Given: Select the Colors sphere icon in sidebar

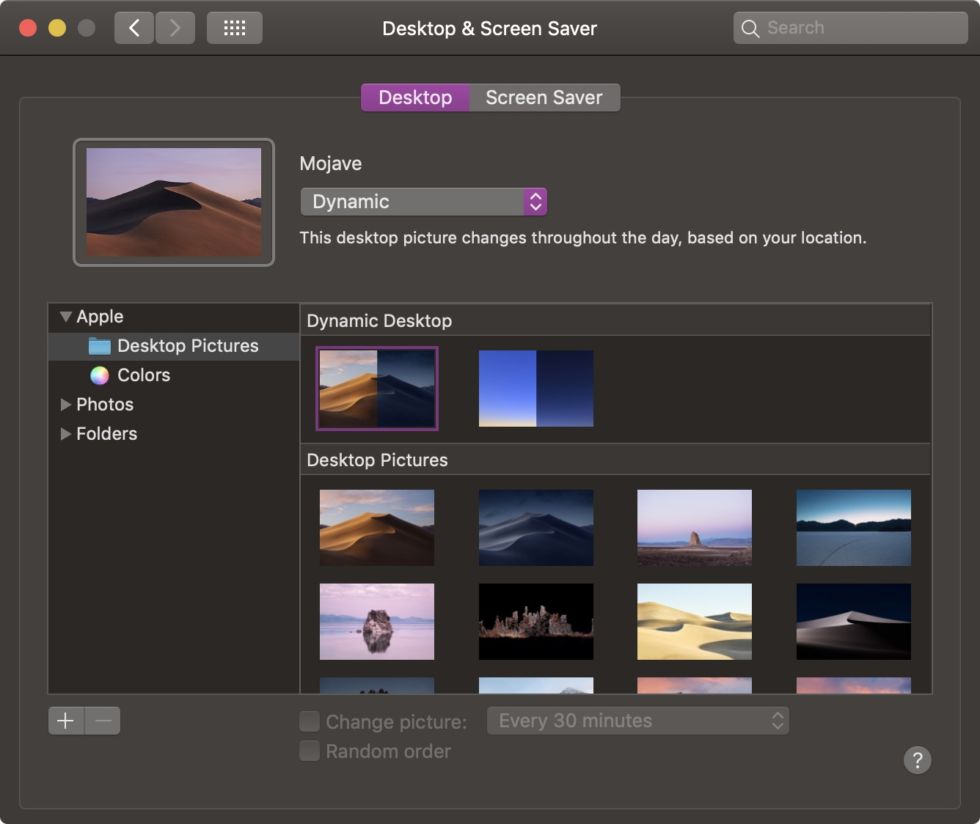Looking at the screenshot, I should [x=98, y=375].
